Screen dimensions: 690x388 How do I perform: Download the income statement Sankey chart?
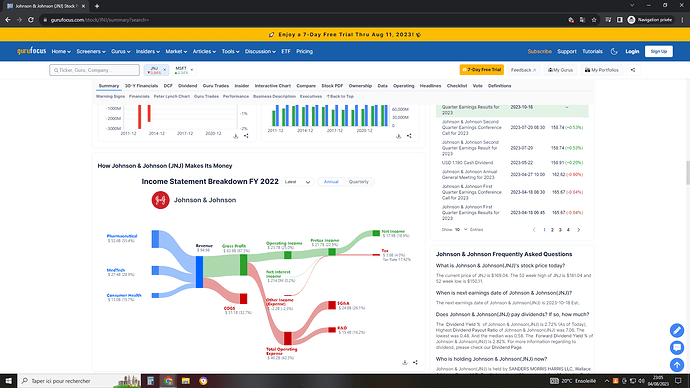(x=404, y=362)
